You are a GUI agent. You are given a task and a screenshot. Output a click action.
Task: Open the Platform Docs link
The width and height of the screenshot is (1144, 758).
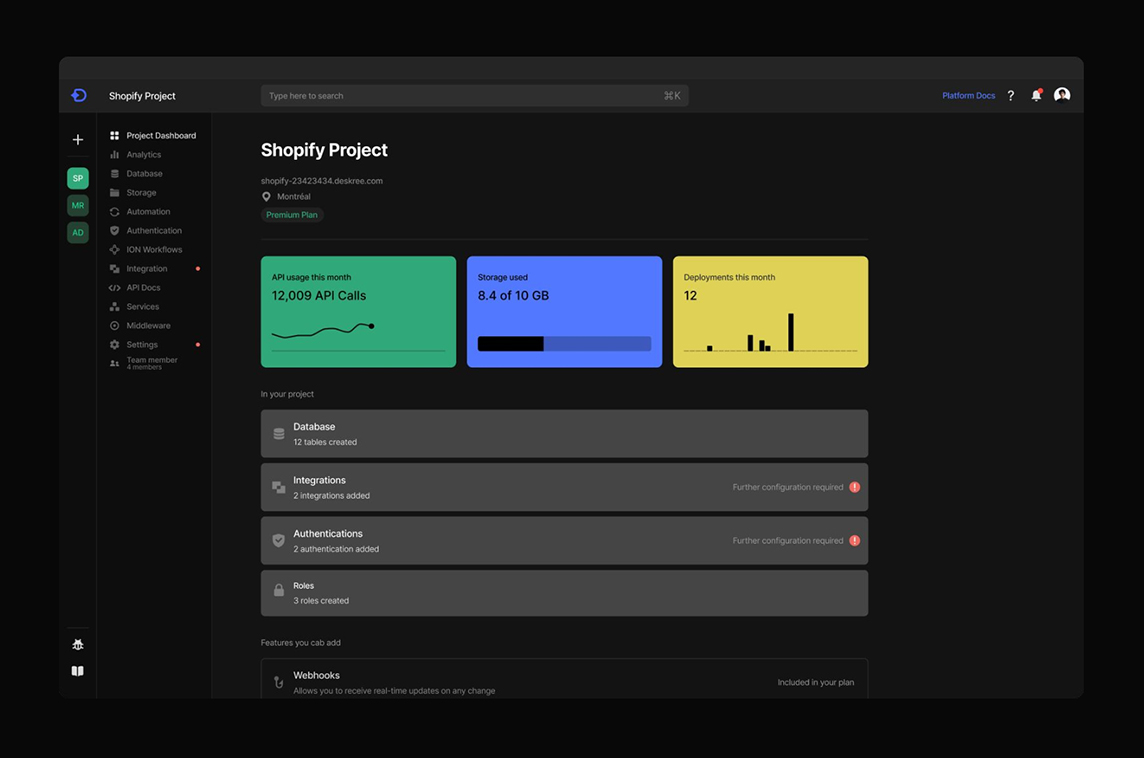(x=968, y=96)
